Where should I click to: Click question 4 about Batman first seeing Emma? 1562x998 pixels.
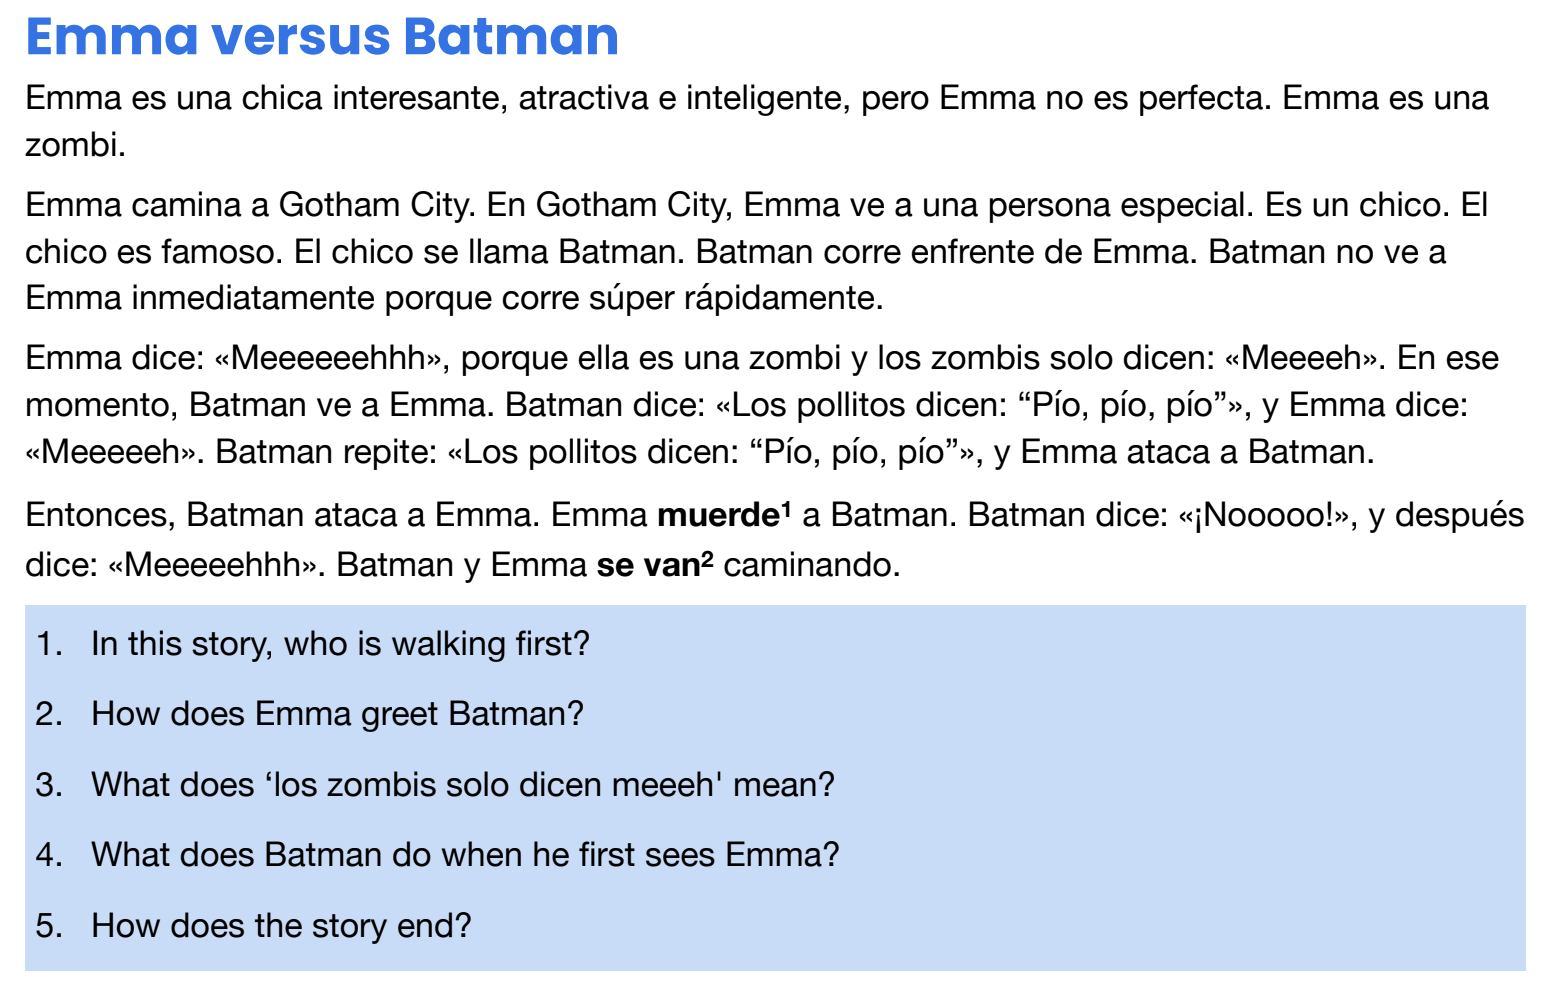(465, 855)
